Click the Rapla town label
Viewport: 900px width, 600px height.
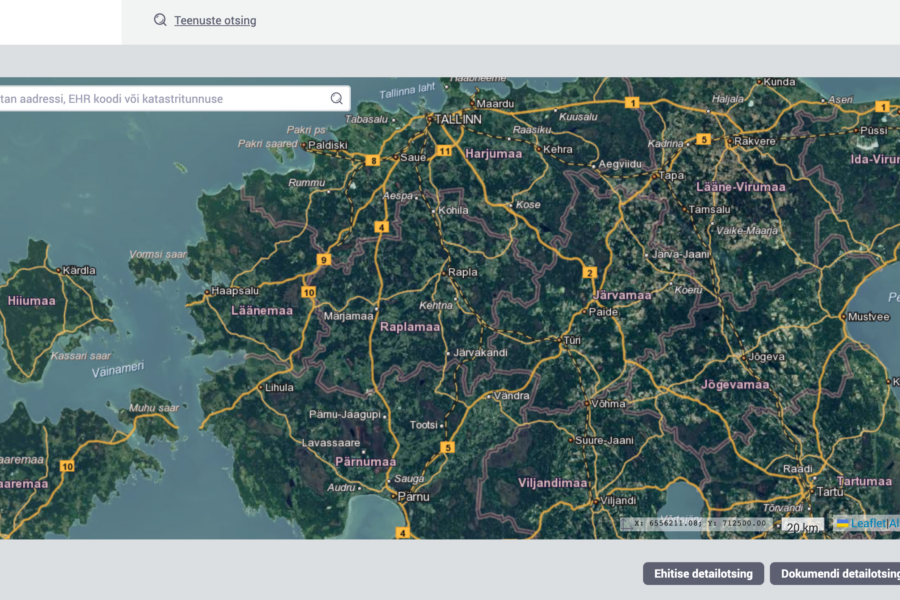463,272
